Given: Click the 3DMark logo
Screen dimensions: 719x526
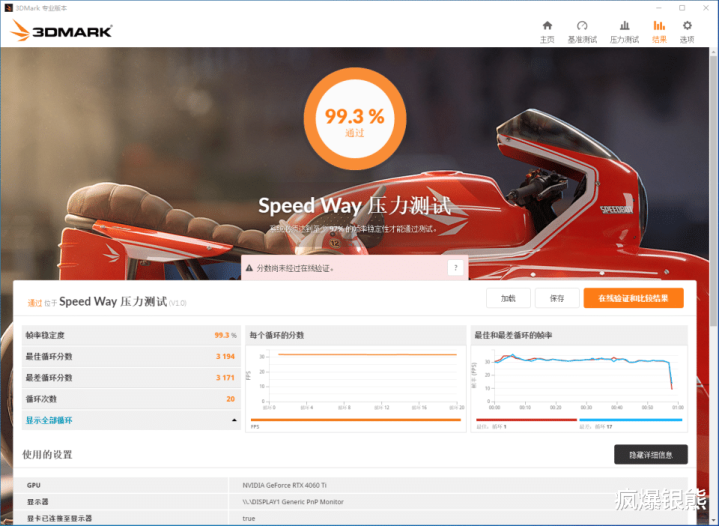Looking at the screenshot, I should point(61,31).
